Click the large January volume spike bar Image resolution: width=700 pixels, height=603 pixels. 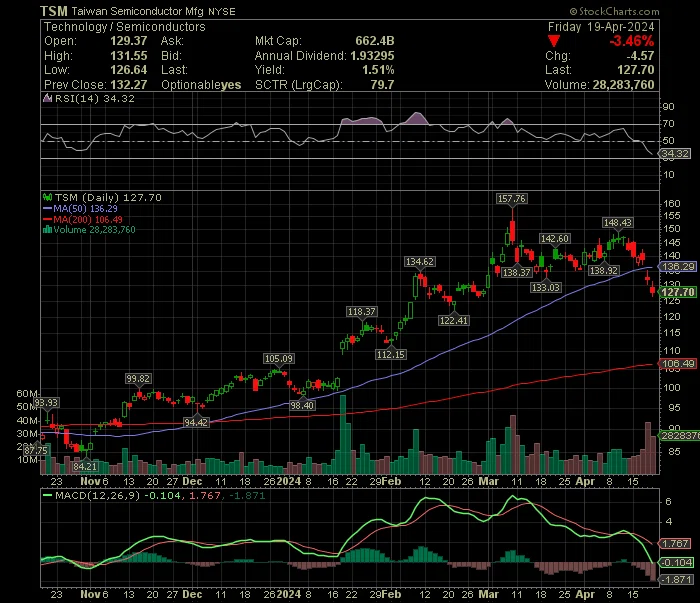click(343, 434)
